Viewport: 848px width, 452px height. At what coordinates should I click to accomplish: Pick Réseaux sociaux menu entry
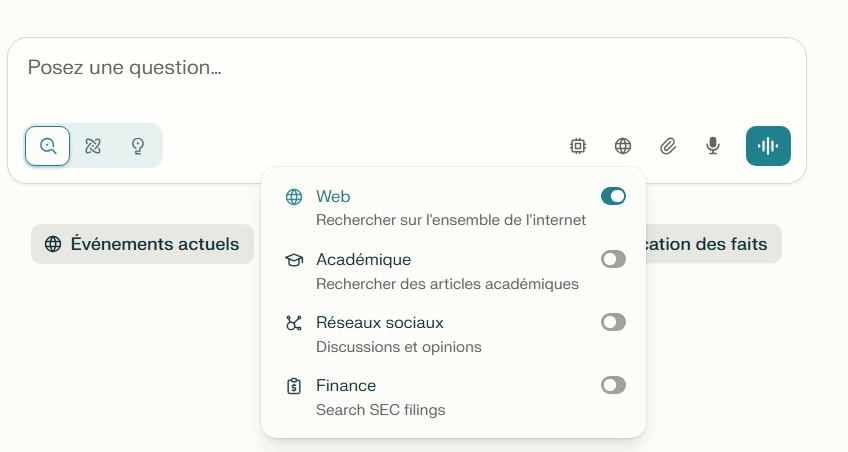[453, 334]
